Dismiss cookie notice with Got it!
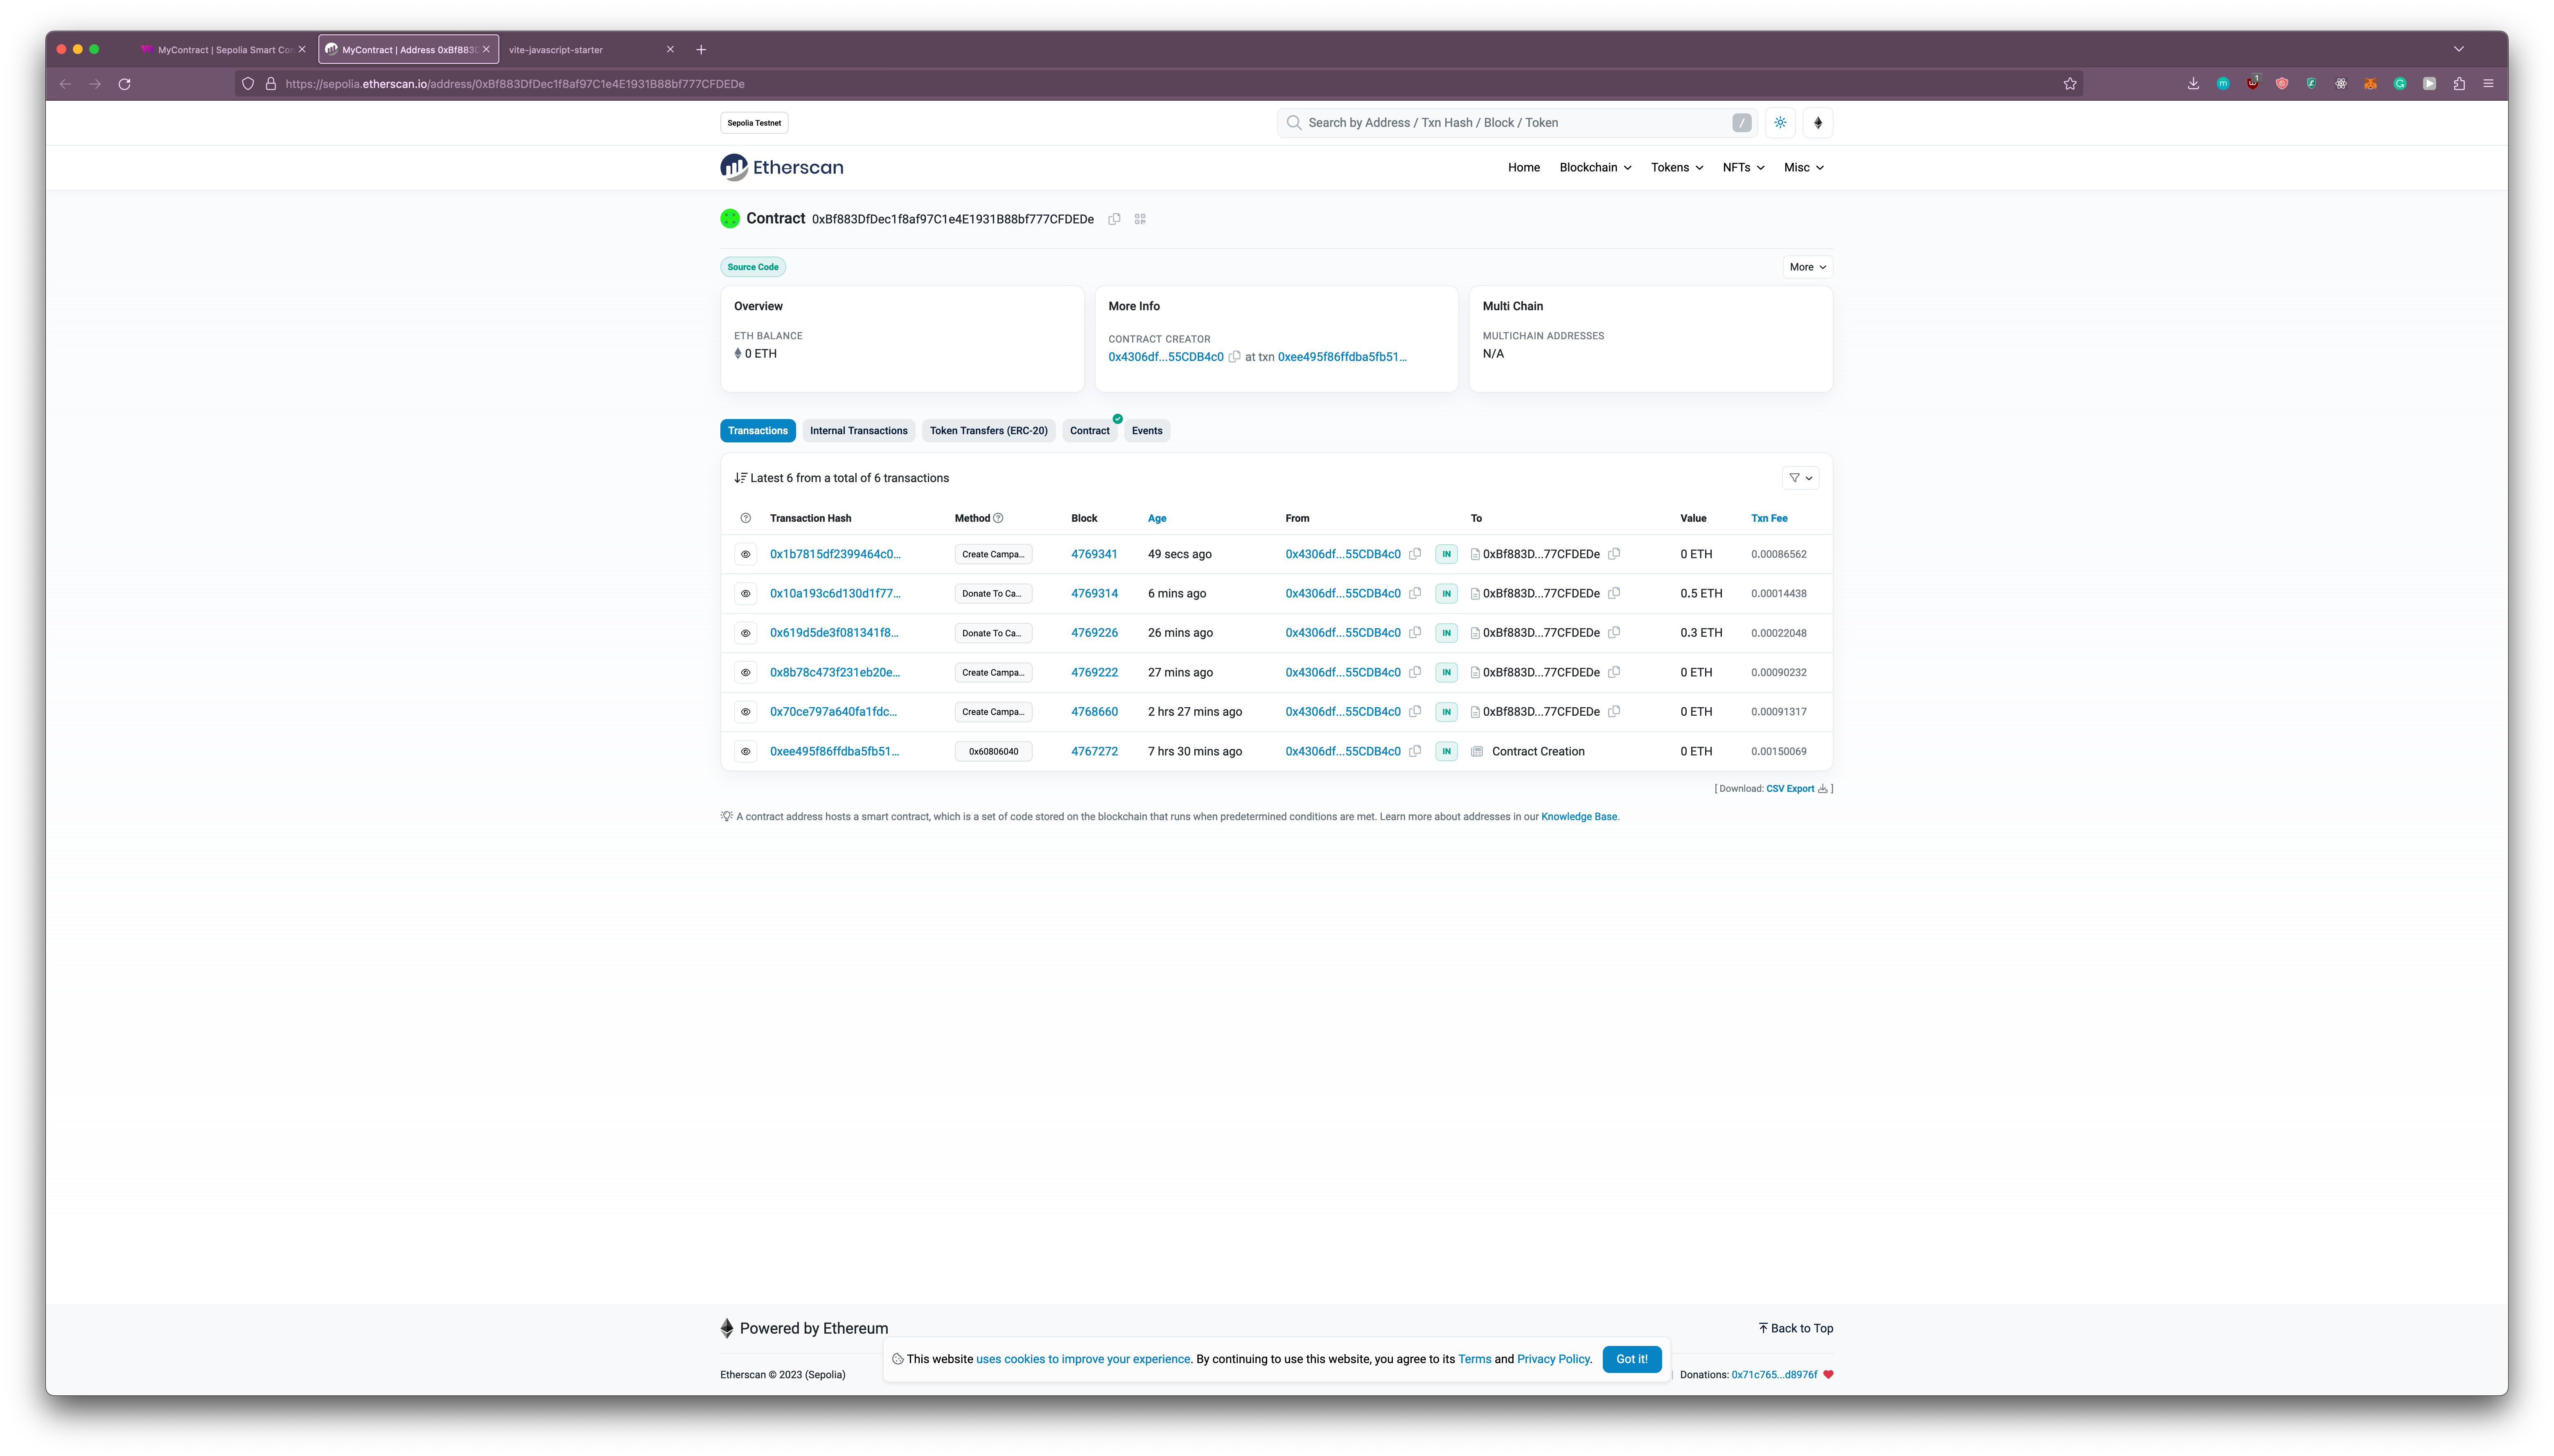The image size is (2554, 1456). 1631,1359
